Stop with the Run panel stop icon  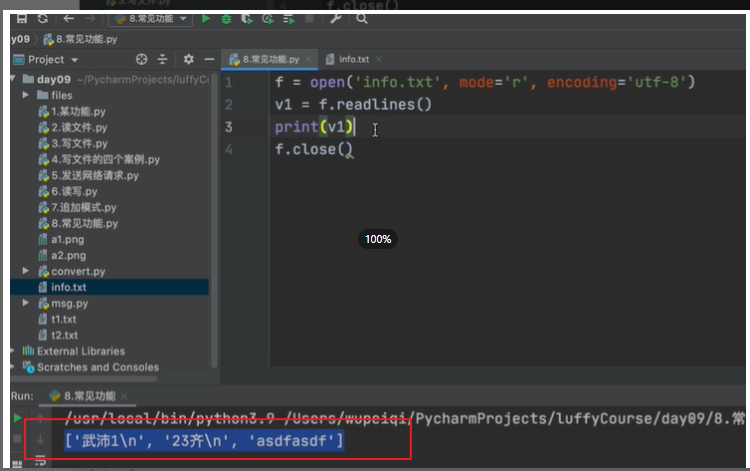(x=17, y=439)
